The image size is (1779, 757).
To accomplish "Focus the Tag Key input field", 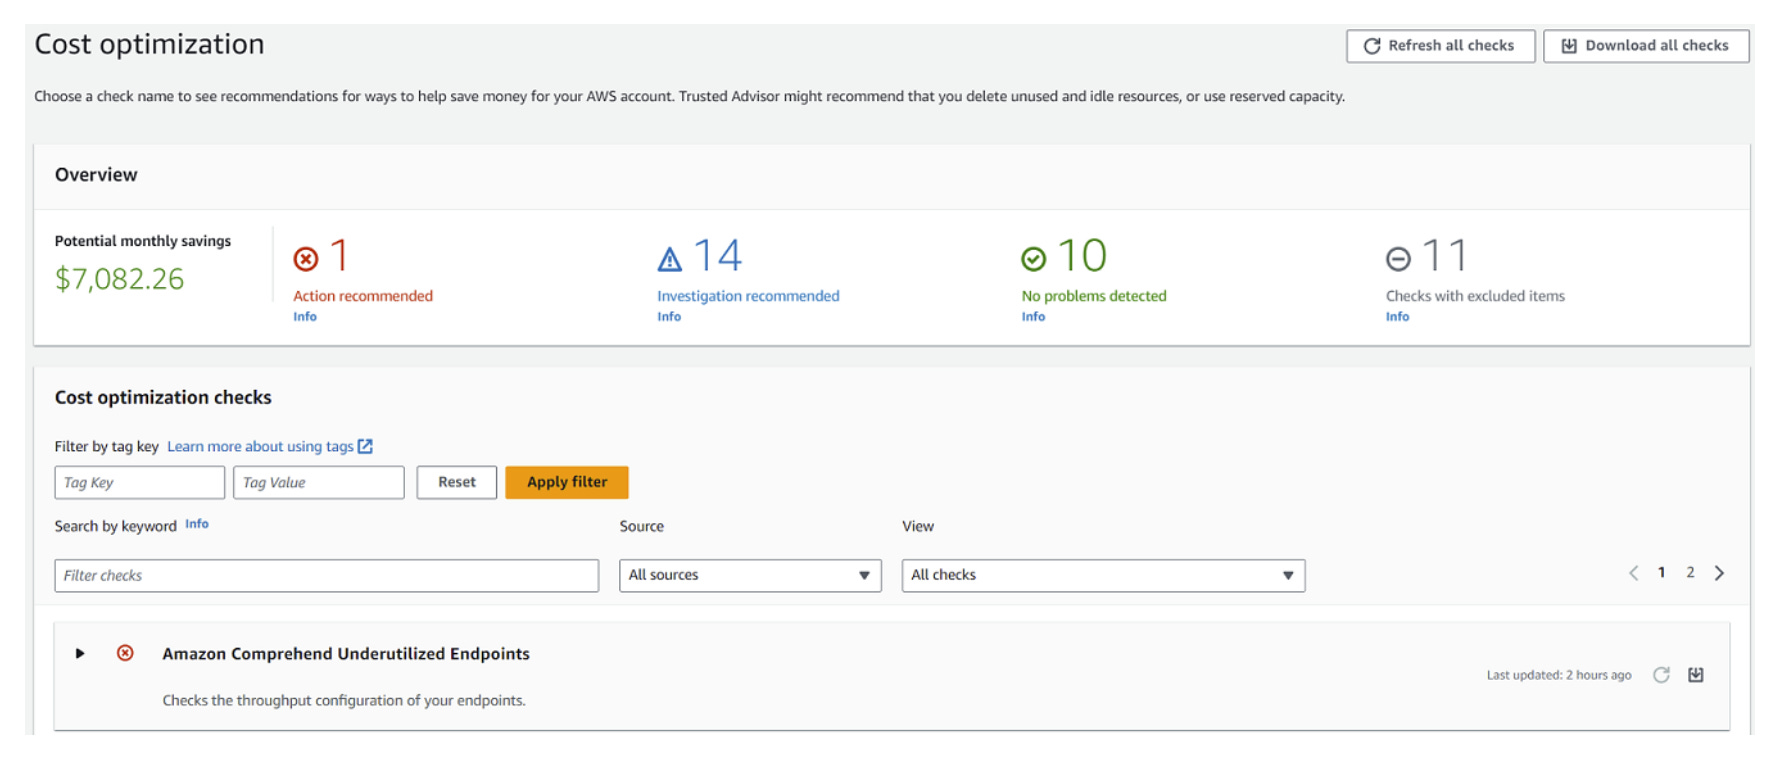I will [x=140, y=482].
